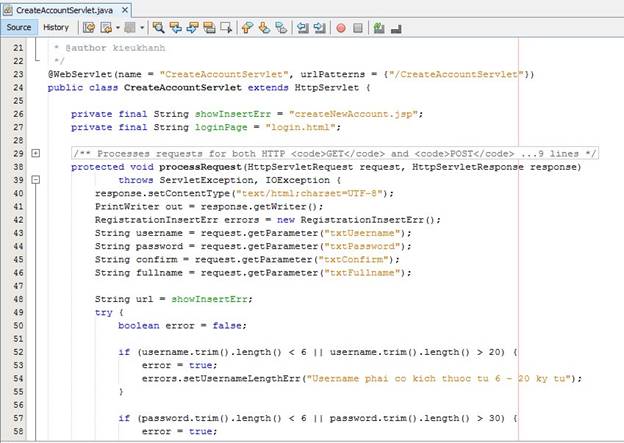Click "HttpServletResponse" parameter type
The image size is (624, 443).
tap(468, 167)
